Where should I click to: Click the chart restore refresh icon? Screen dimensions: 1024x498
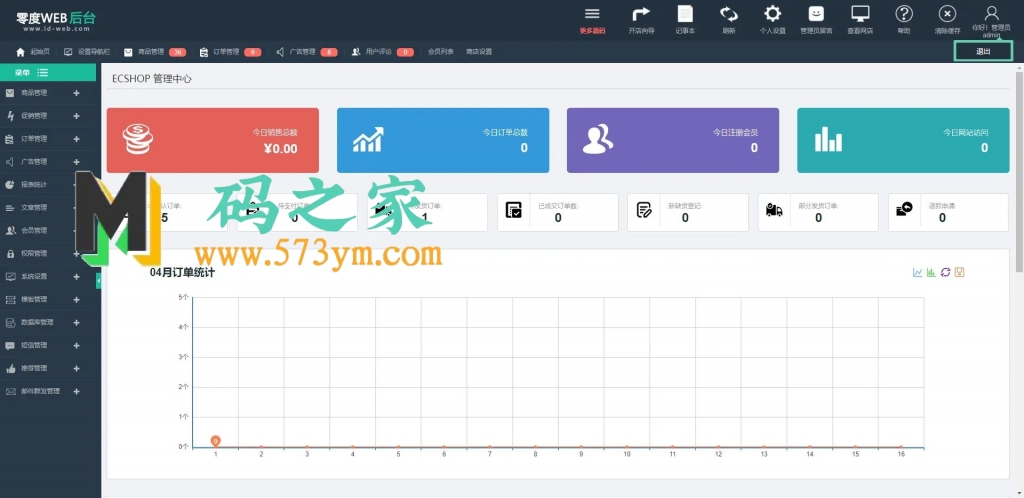coord(946,272)
